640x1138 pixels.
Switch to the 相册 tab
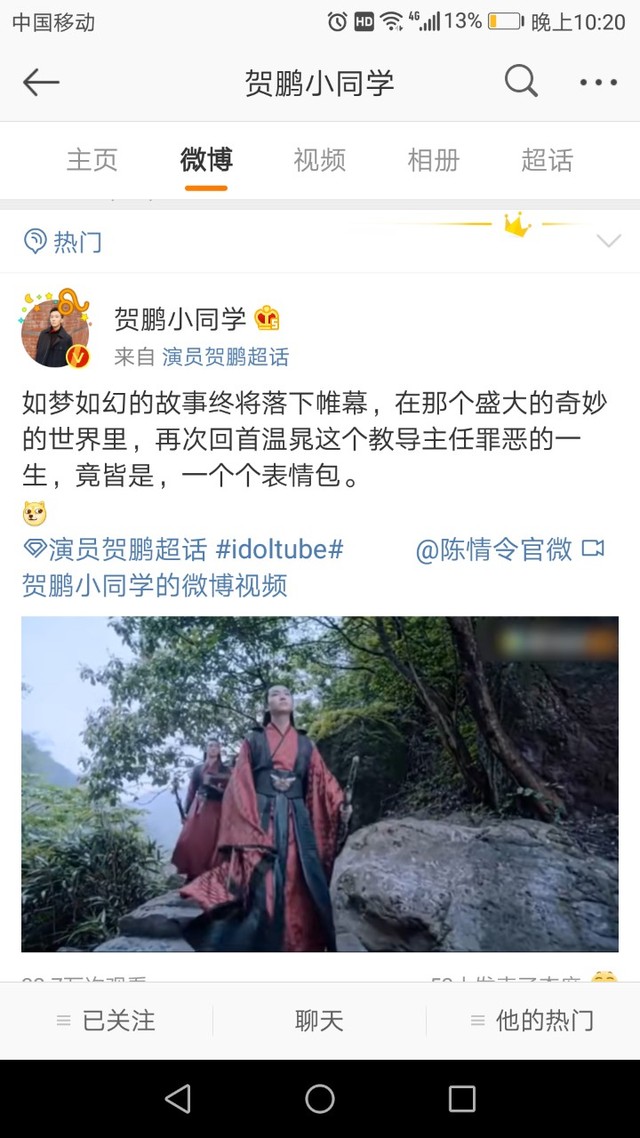click(433, 160)
